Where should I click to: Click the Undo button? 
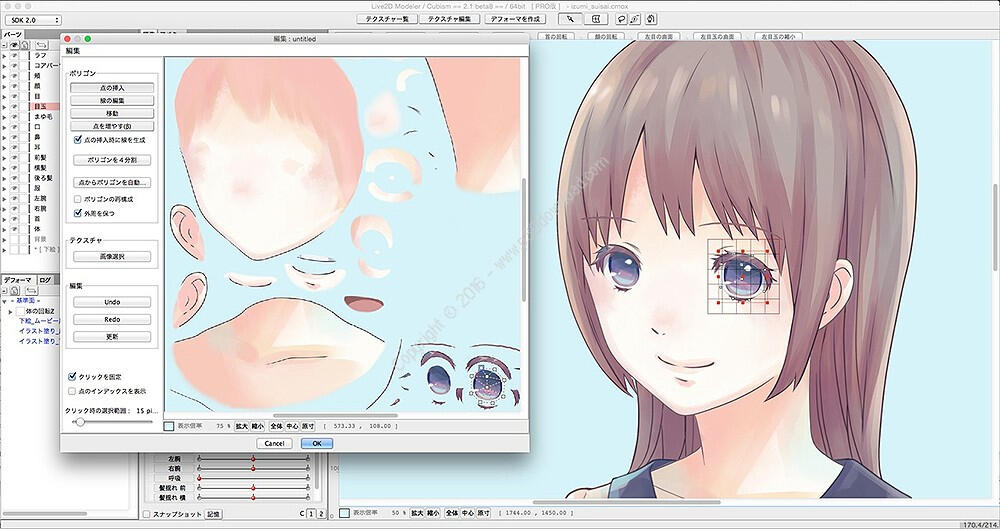tap(112, 302)
